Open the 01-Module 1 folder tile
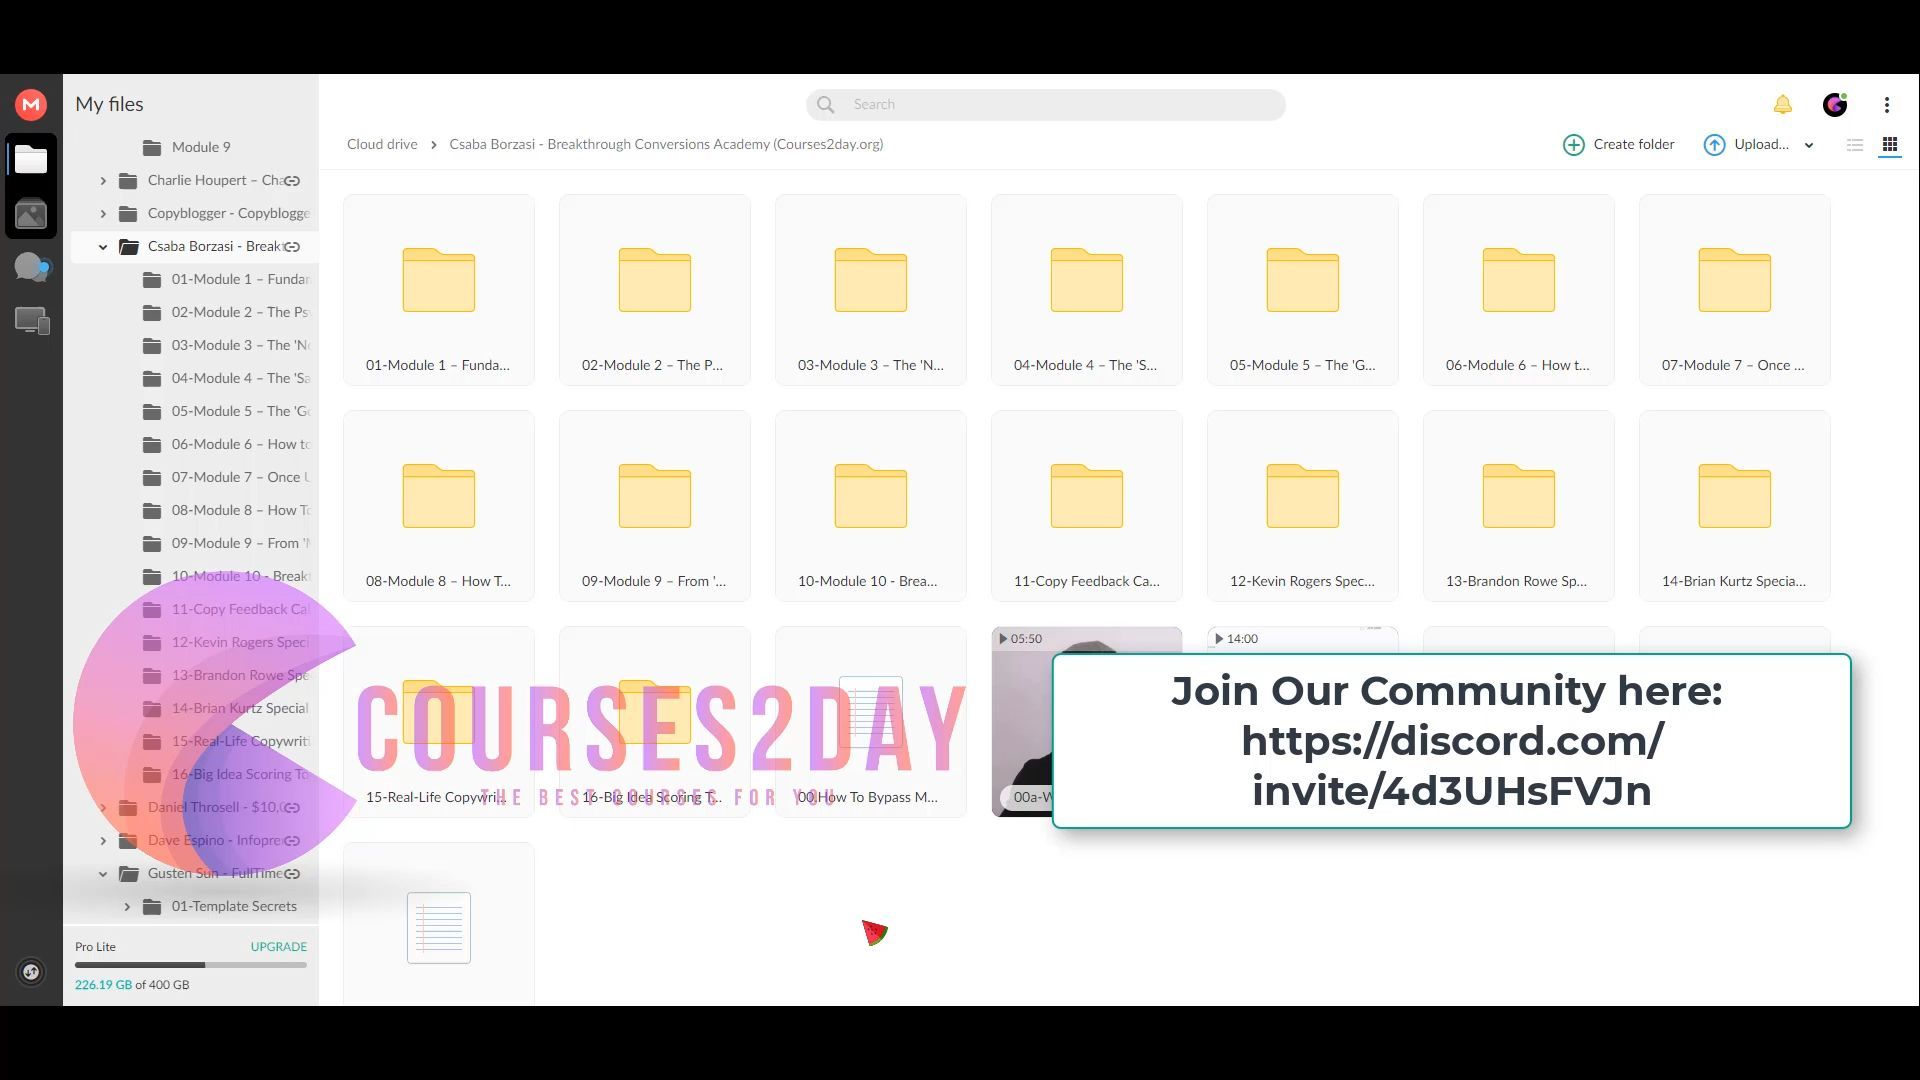1920x1080 pixels. coord(439,290)
